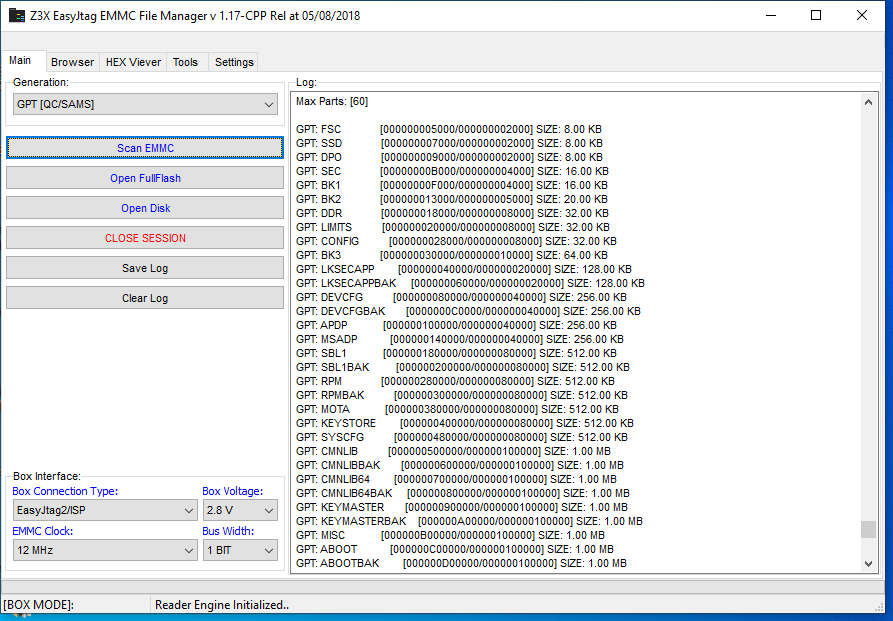
Task: Select the GPT: DDR log entry
Action: 452,213
